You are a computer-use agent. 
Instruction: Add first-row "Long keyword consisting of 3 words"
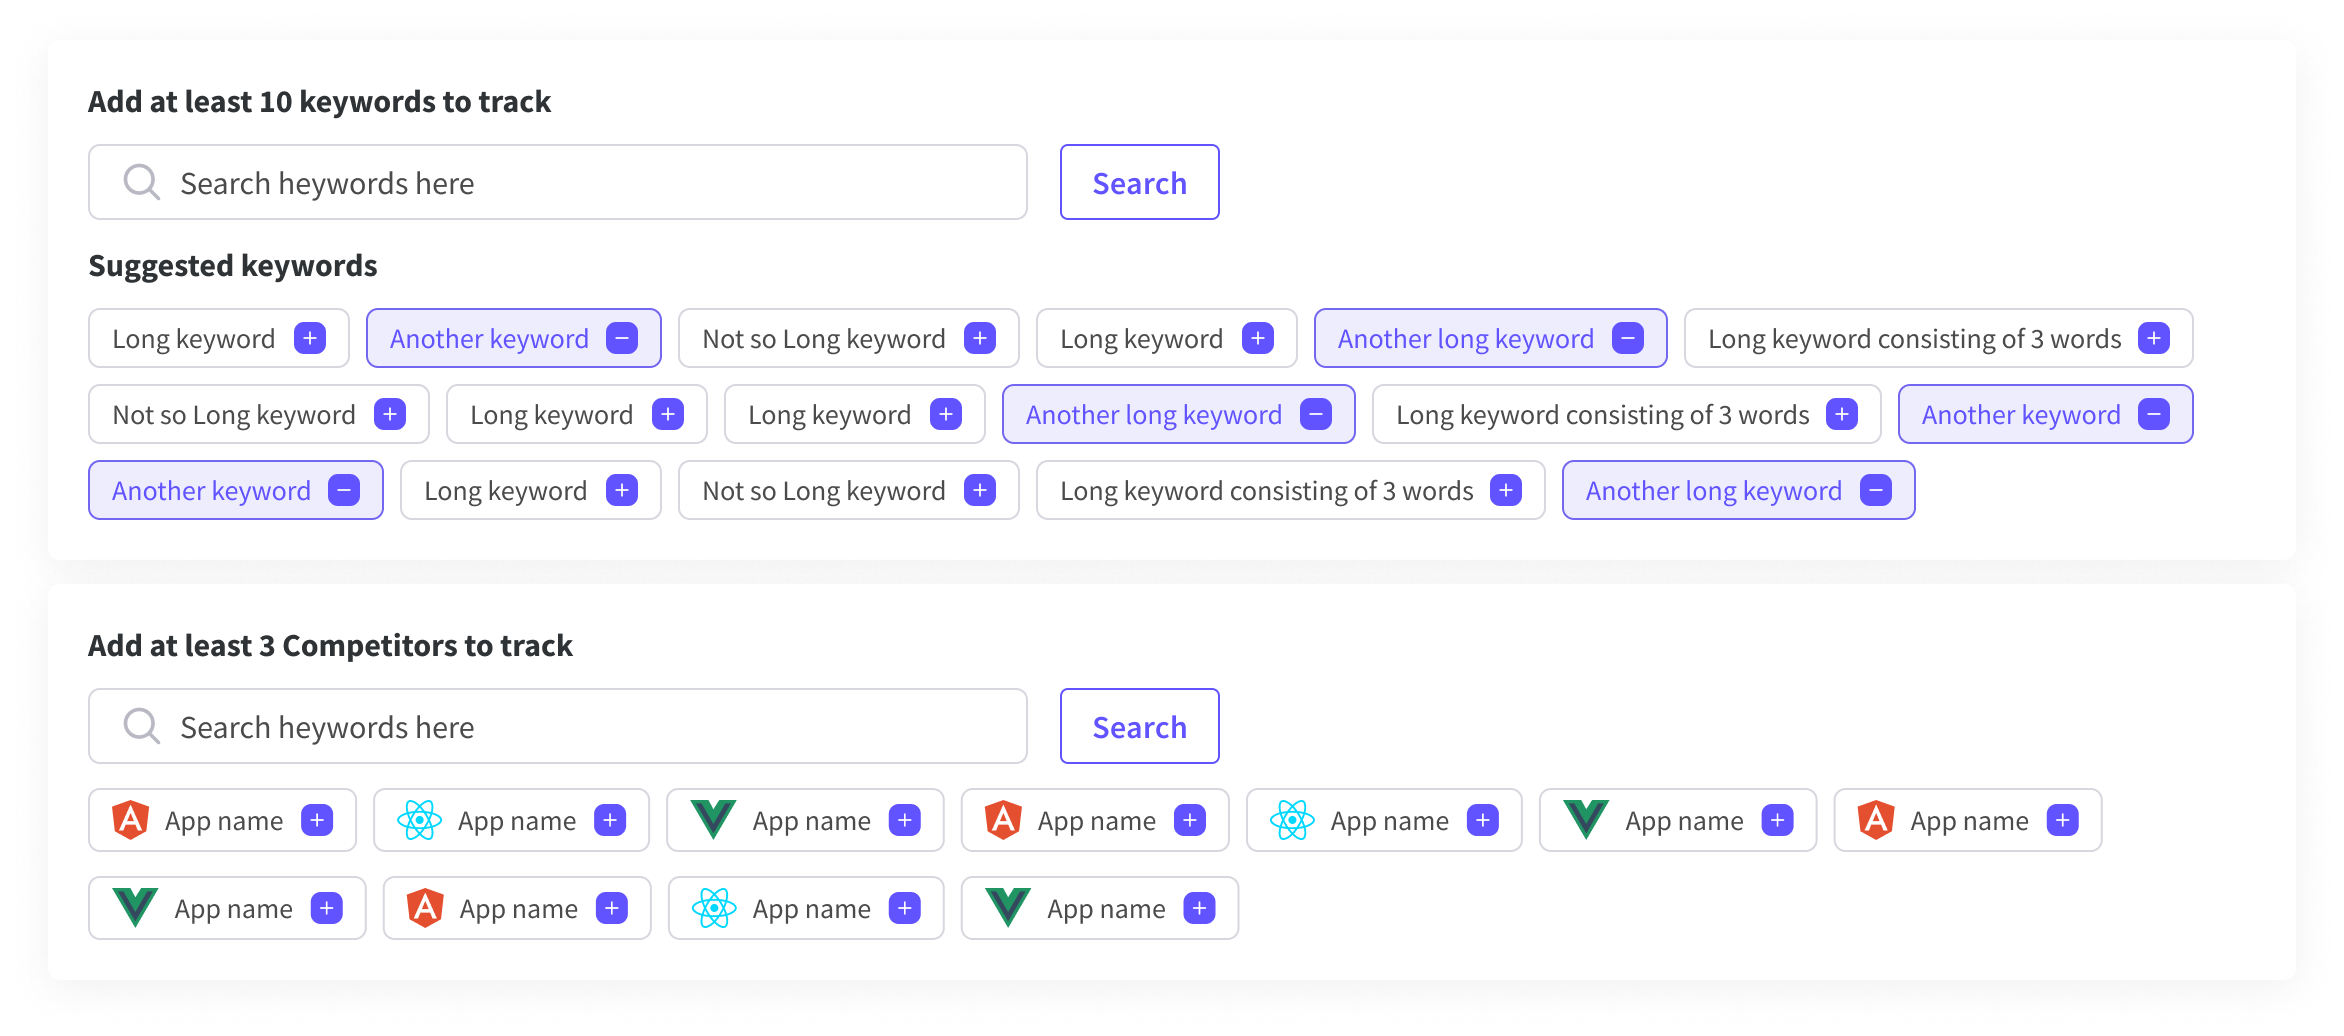pos(2154,339)
